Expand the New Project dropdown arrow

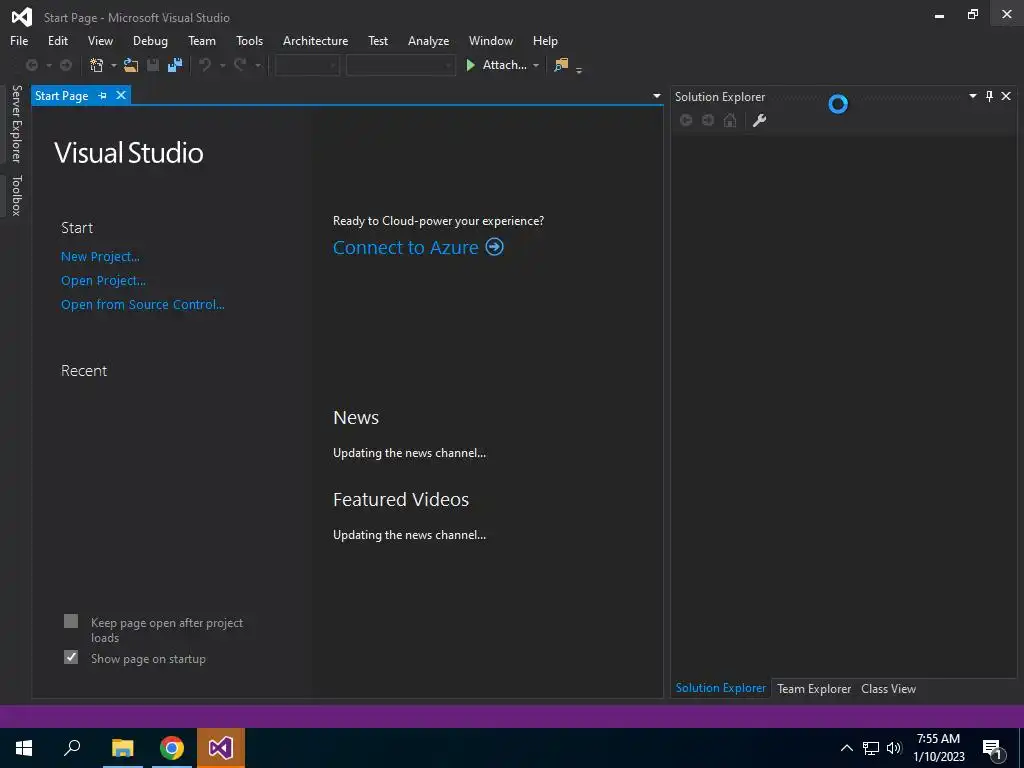tap(114, 65)
